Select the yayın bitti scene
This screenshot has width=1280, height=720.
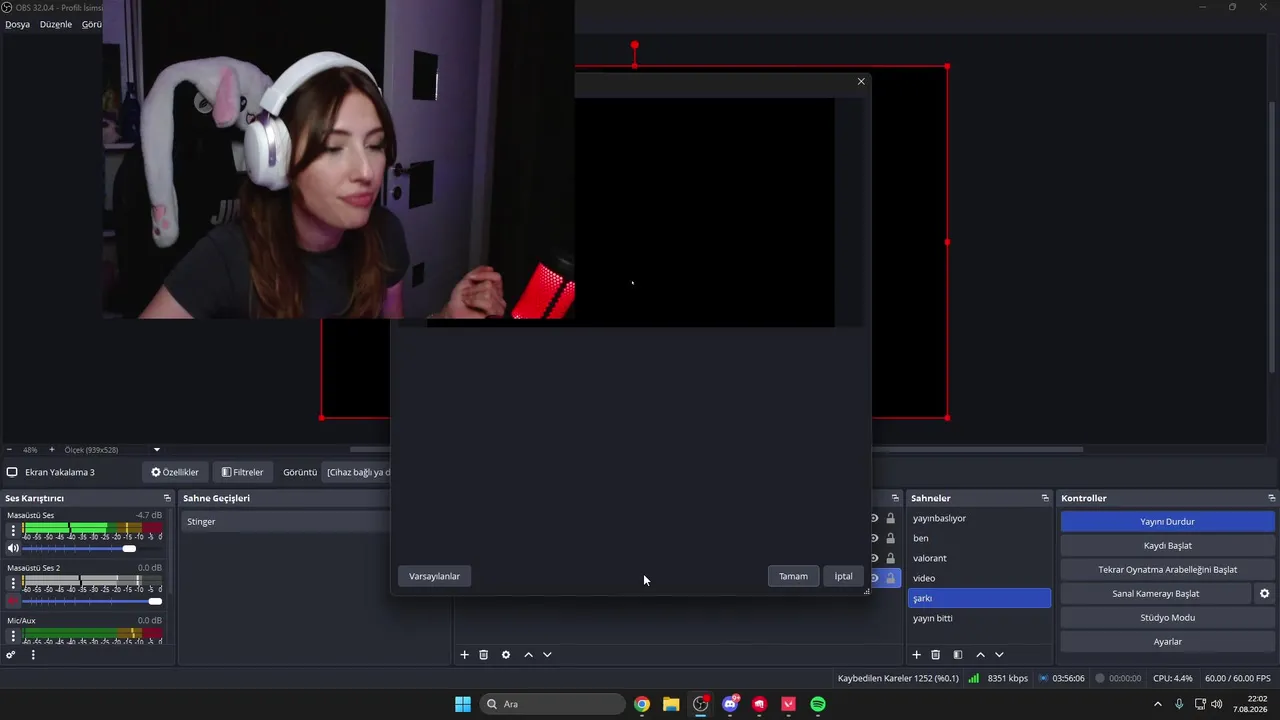(x=979, y=618)
